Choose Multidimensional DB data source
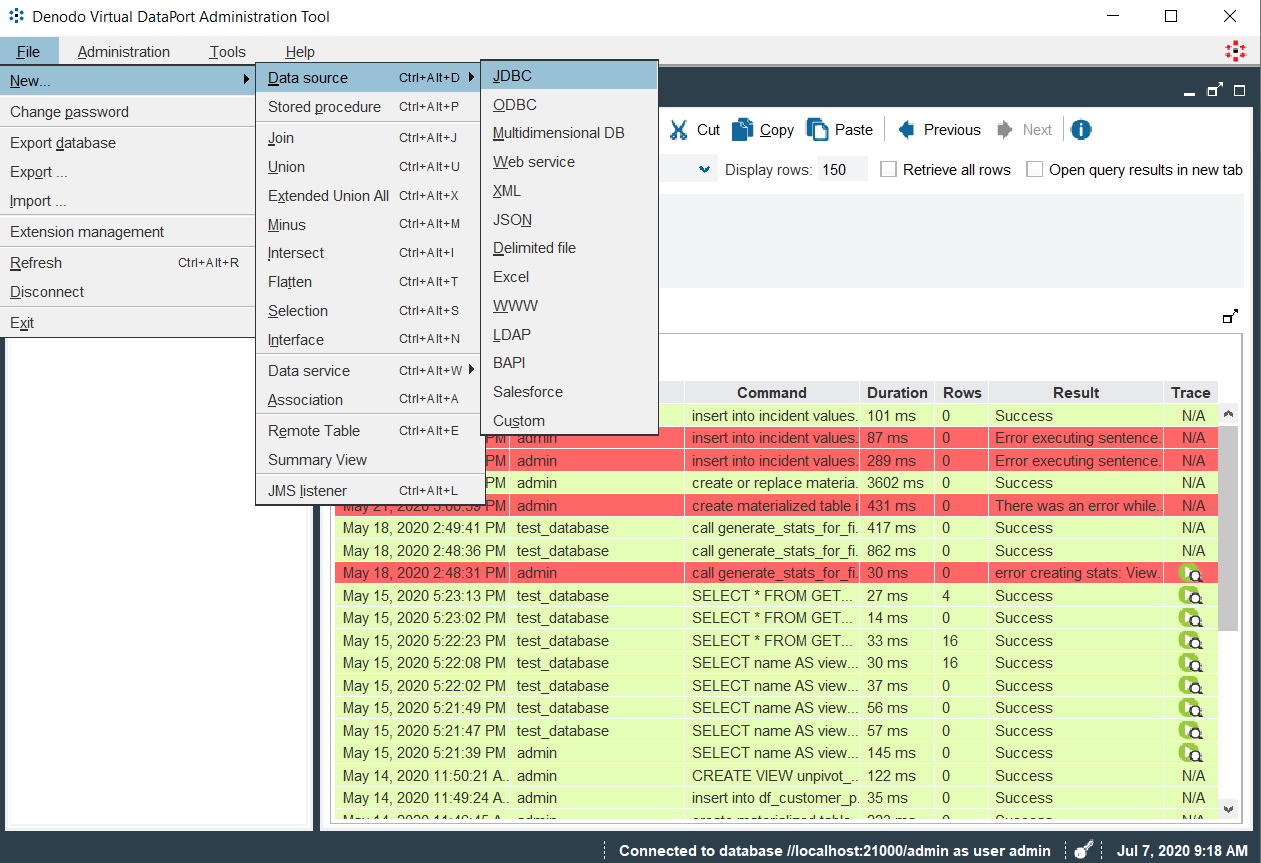This screenshot has height=863, width=1261. point(569,133)
